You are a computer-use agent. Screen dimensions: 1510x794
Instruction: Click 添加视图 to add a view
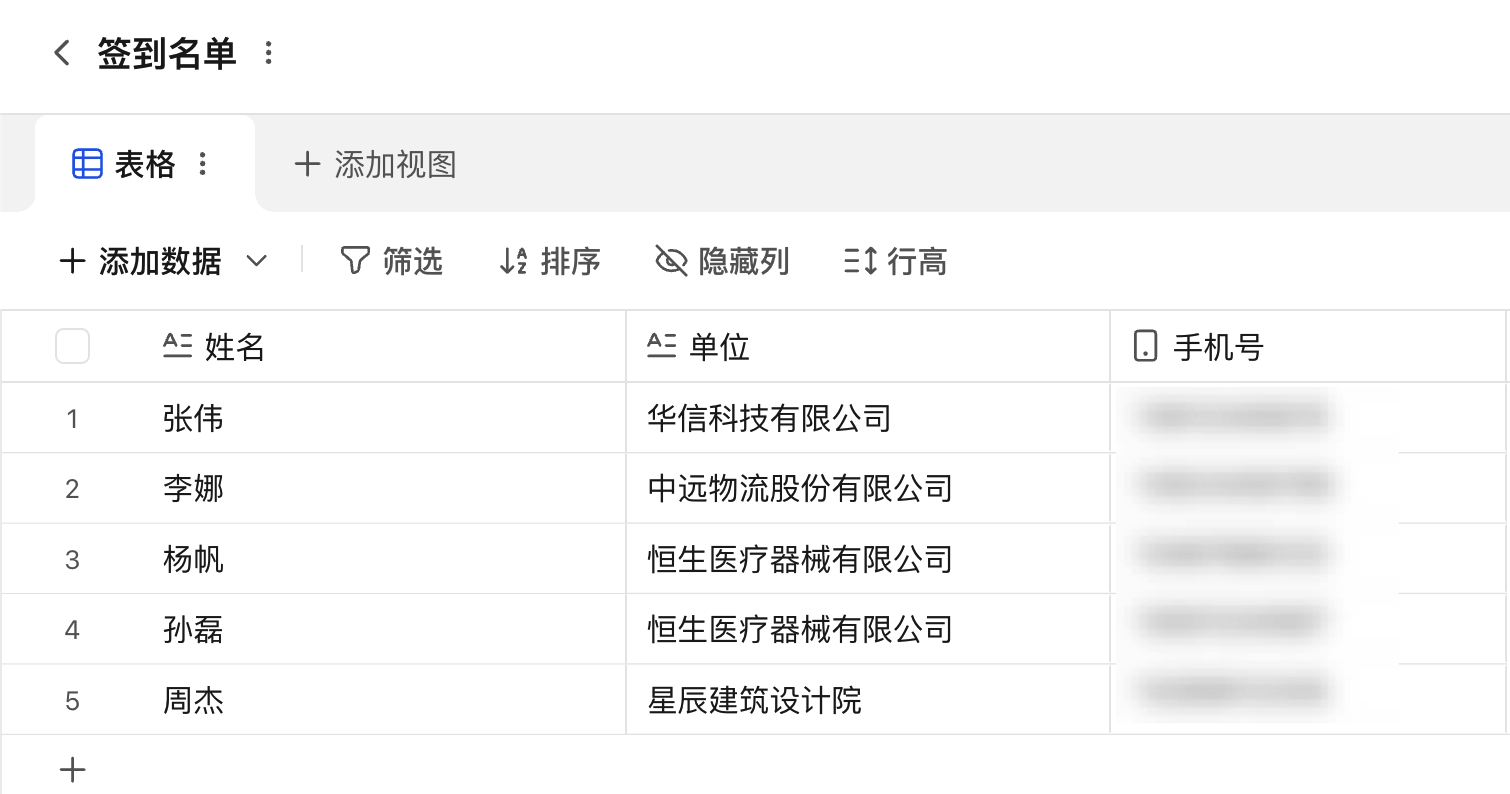click(376, 164)
